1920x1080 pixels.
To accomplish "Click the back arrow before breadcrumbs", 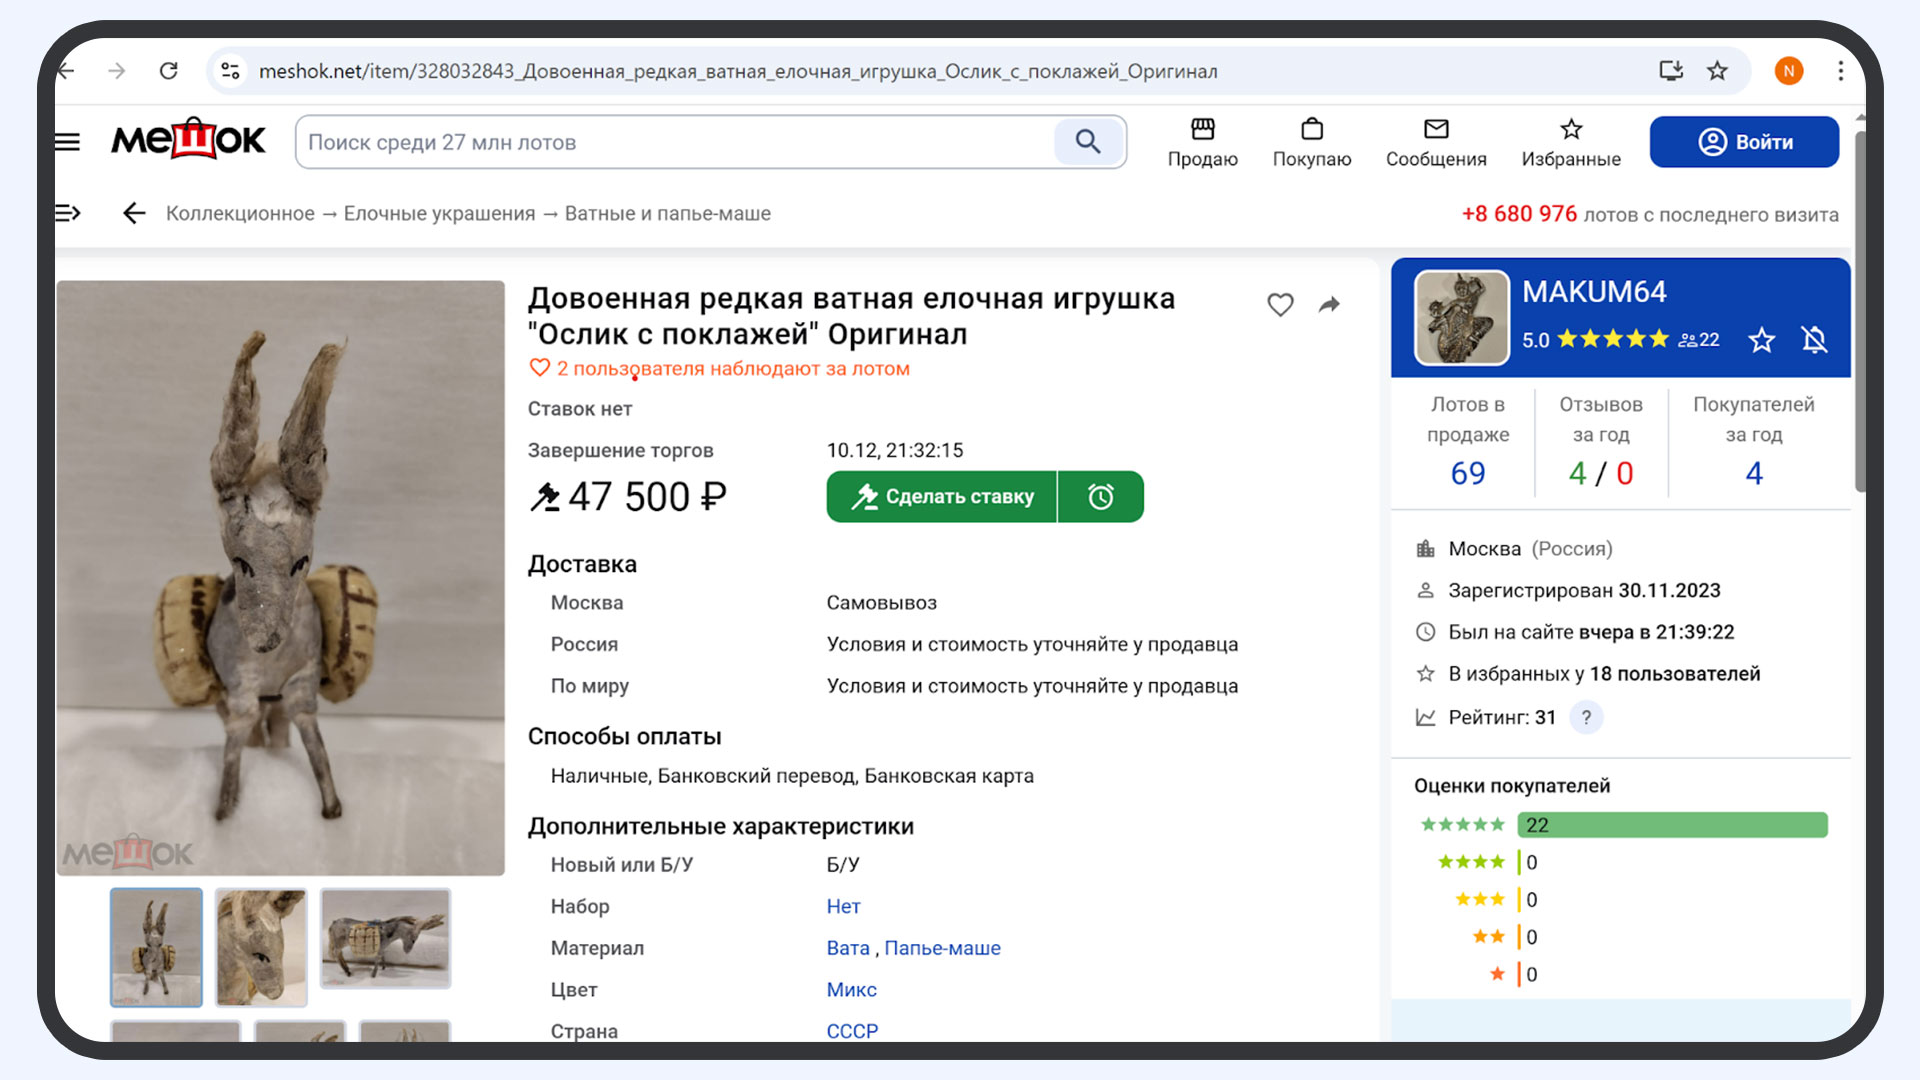I will [134, 213].
